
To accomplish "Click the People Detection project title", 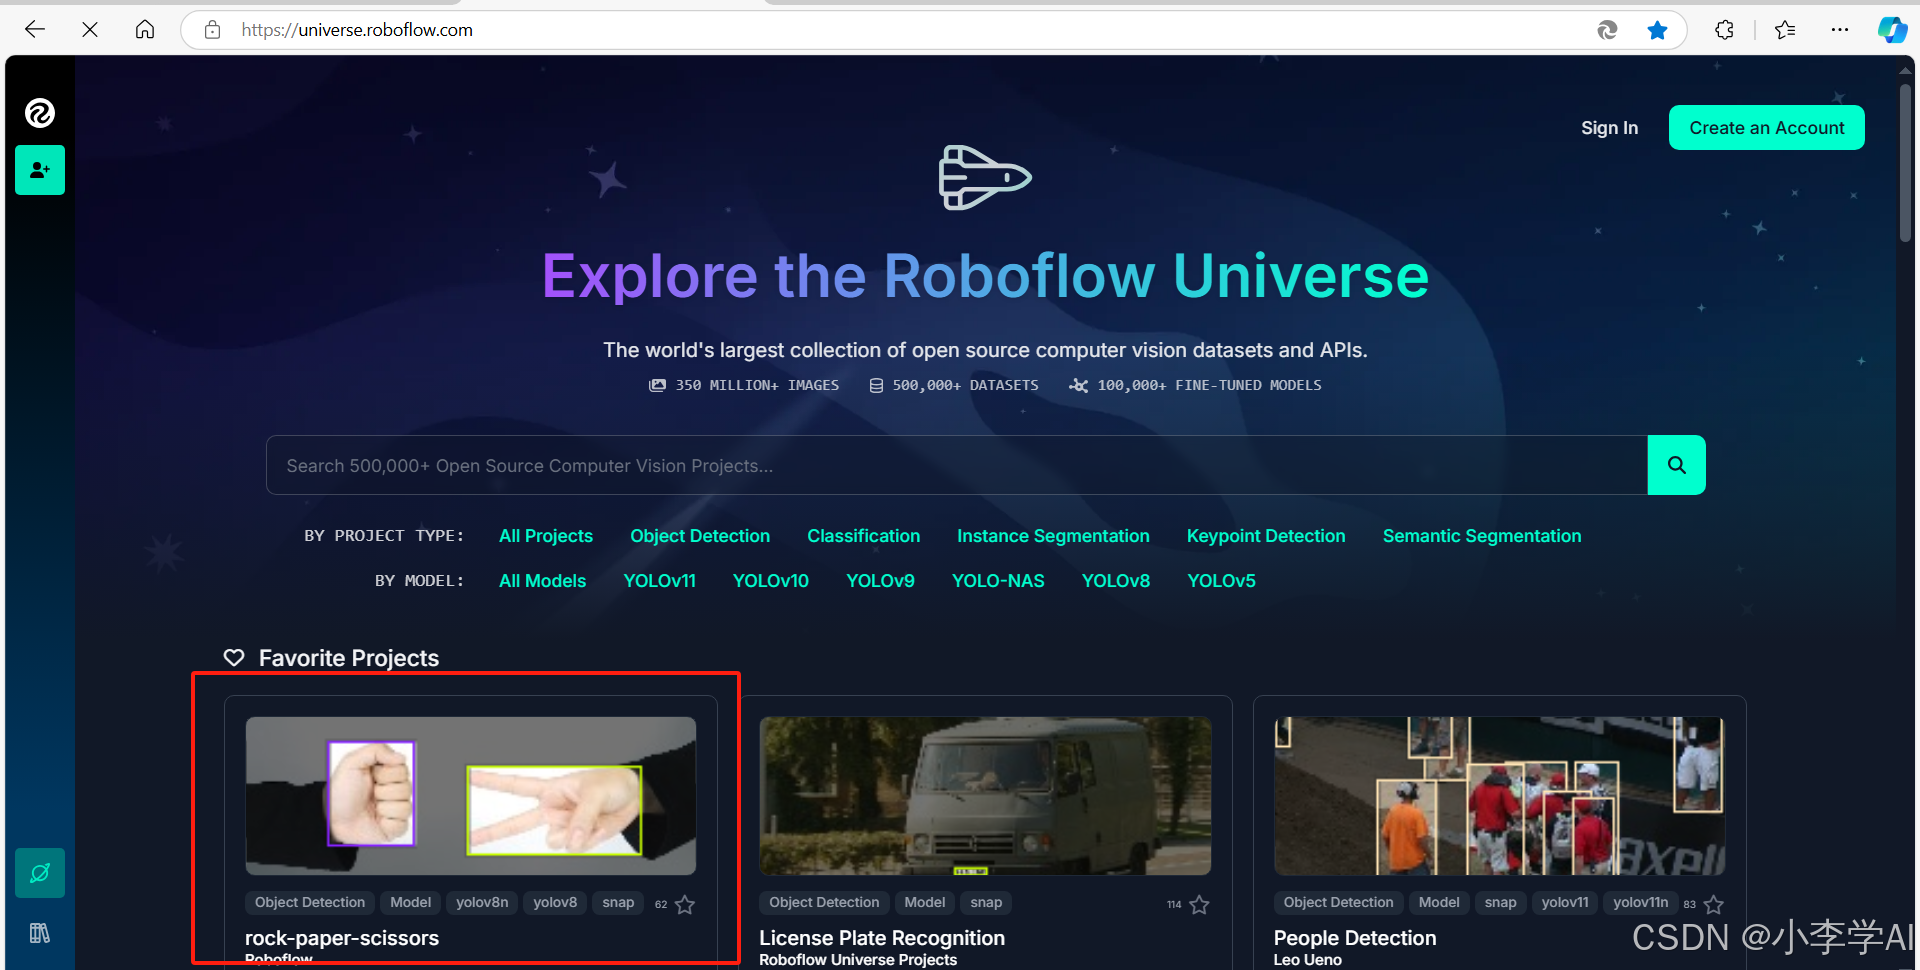I will pos(1355,938).
